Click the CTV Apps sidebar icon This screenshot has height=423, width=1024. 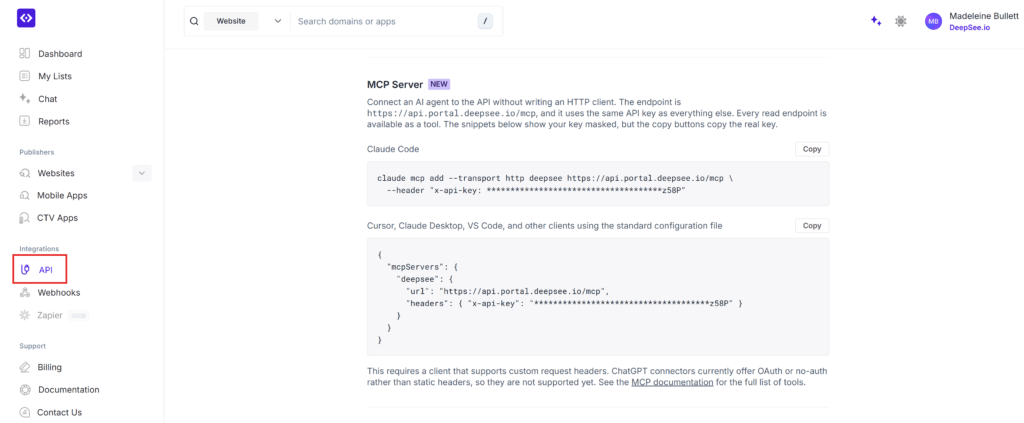click(x=25, y=217)
